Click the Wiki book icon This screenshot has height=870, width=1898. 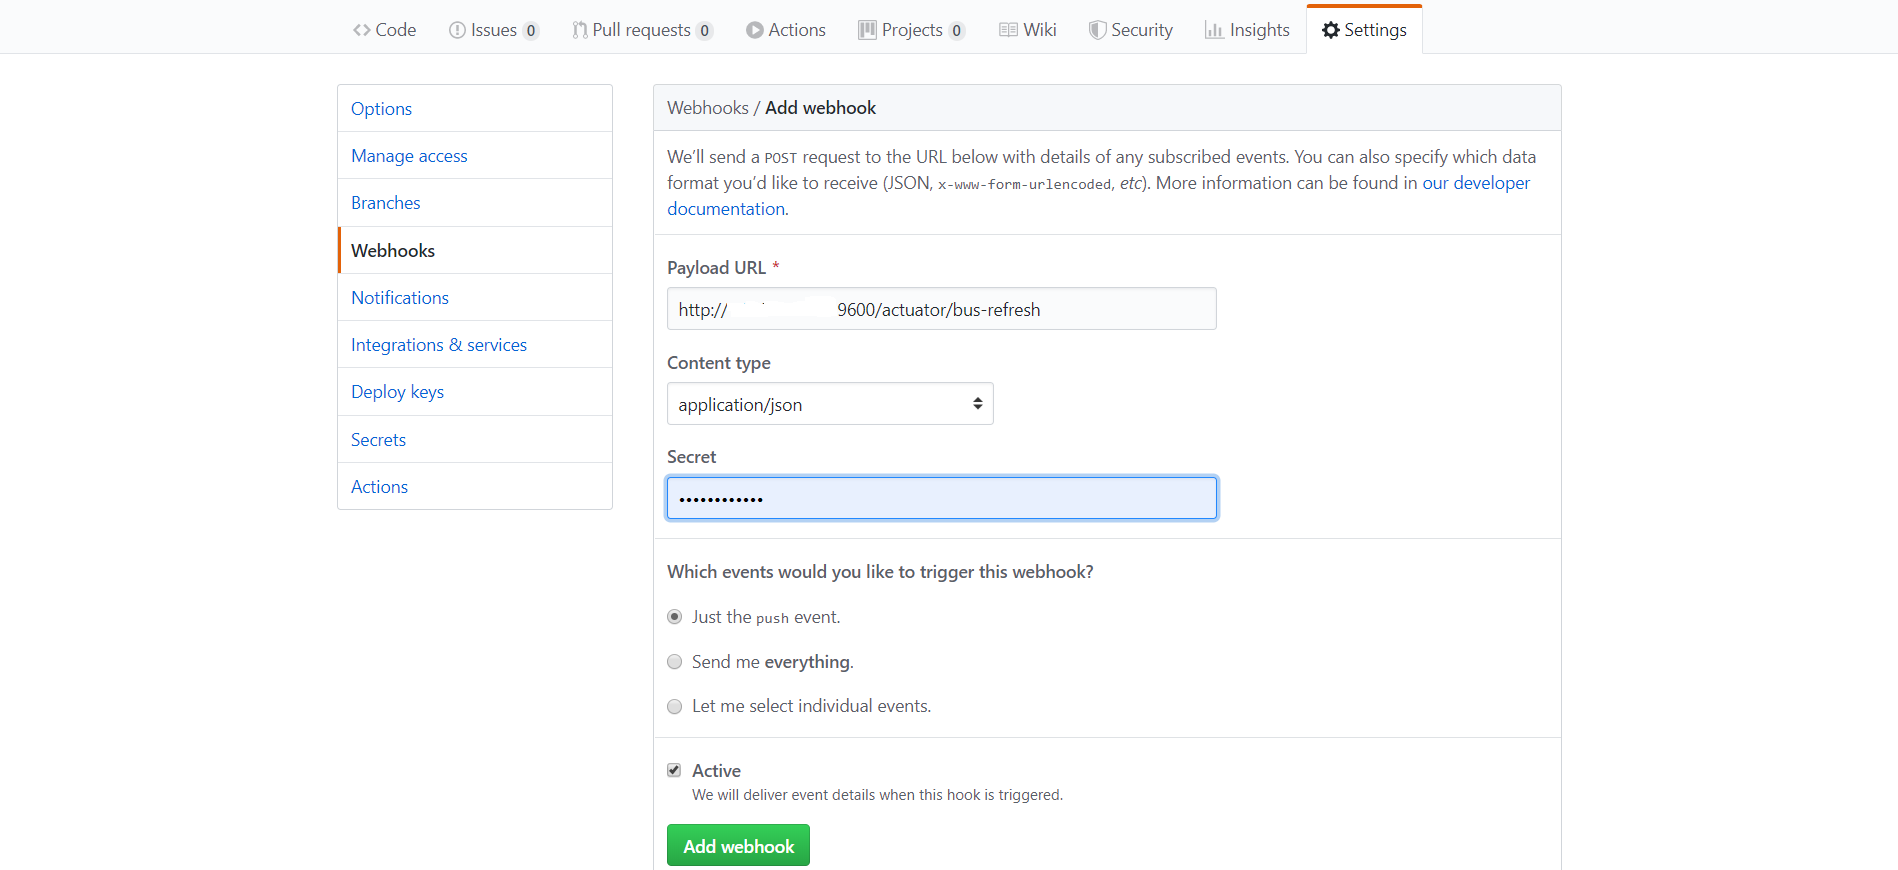(x=1008, y=30)
